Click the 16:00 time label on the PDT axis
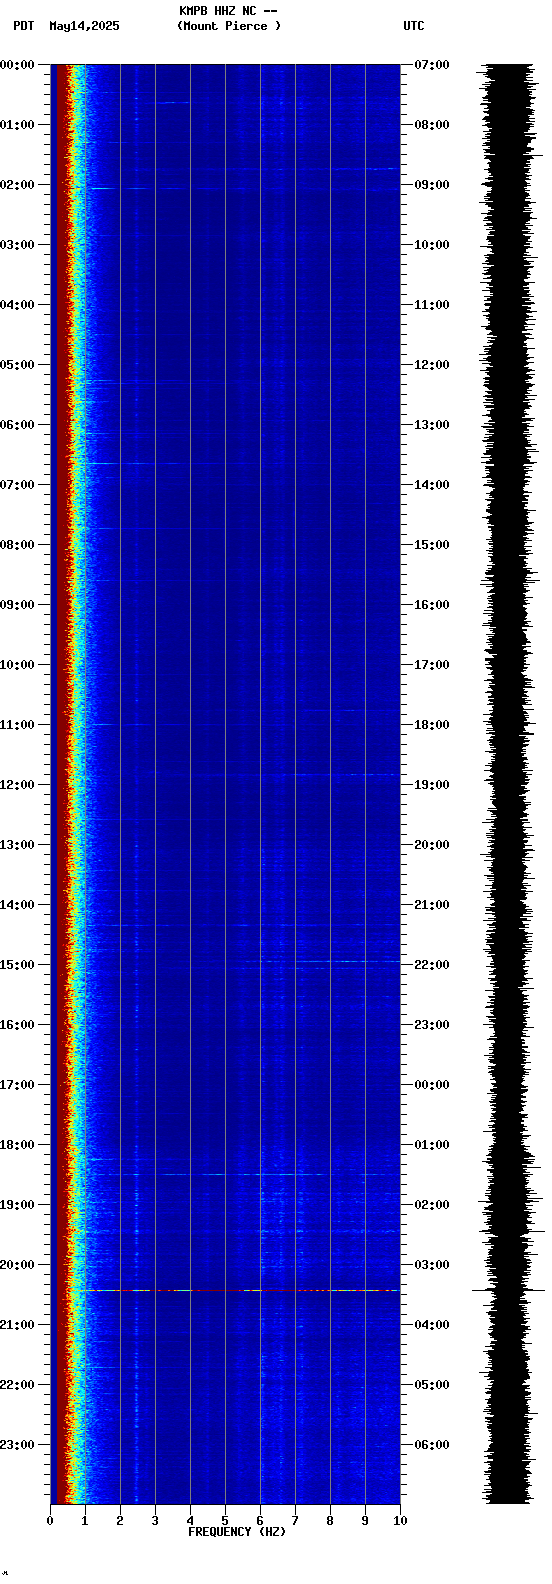Image resolution: width=552 pixels, height=1584 pixels. [x=17, y=1025]
